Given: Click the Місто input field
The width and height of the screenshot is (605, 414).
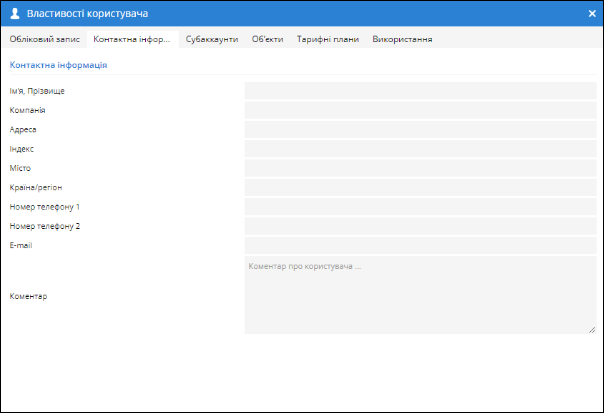Looking at the screenshot, I should click(x=421, y=168).
